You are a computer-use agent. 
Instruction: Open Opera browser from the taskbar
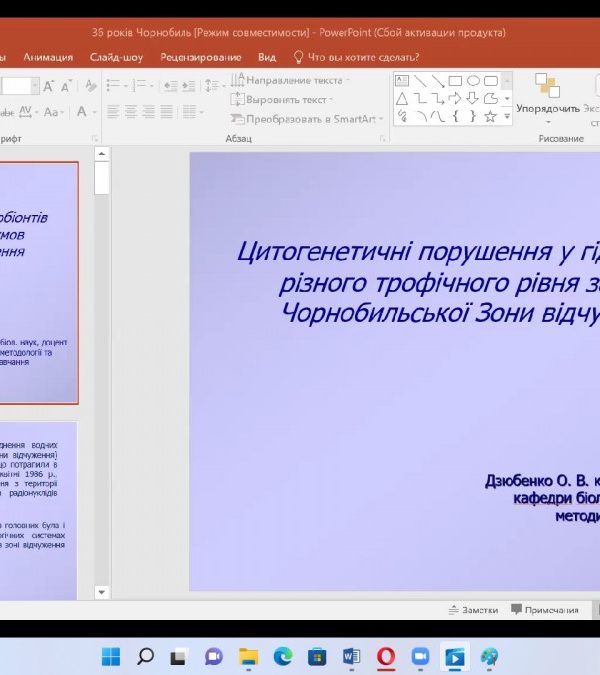tap(385, 656)
